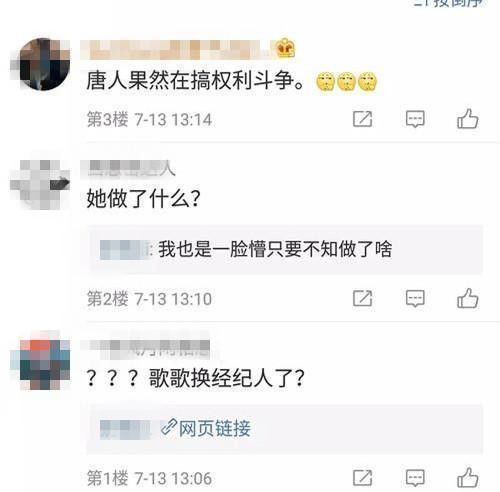Screen dimensions: 500x492
Task: Give thumbs up to 第1楼 comment
Action: (x=468, y=477)
